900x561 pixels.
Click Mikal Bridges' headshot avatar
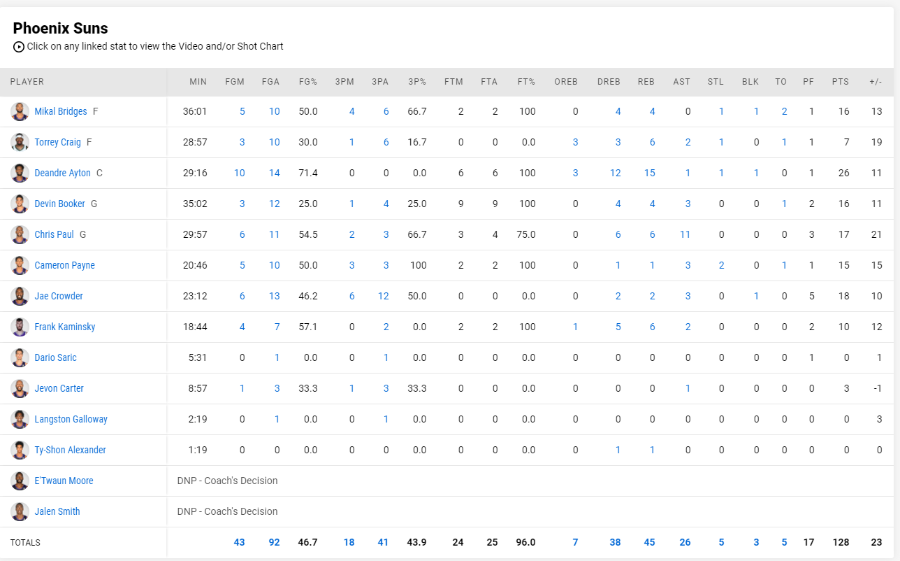click(x=20, y=111)
